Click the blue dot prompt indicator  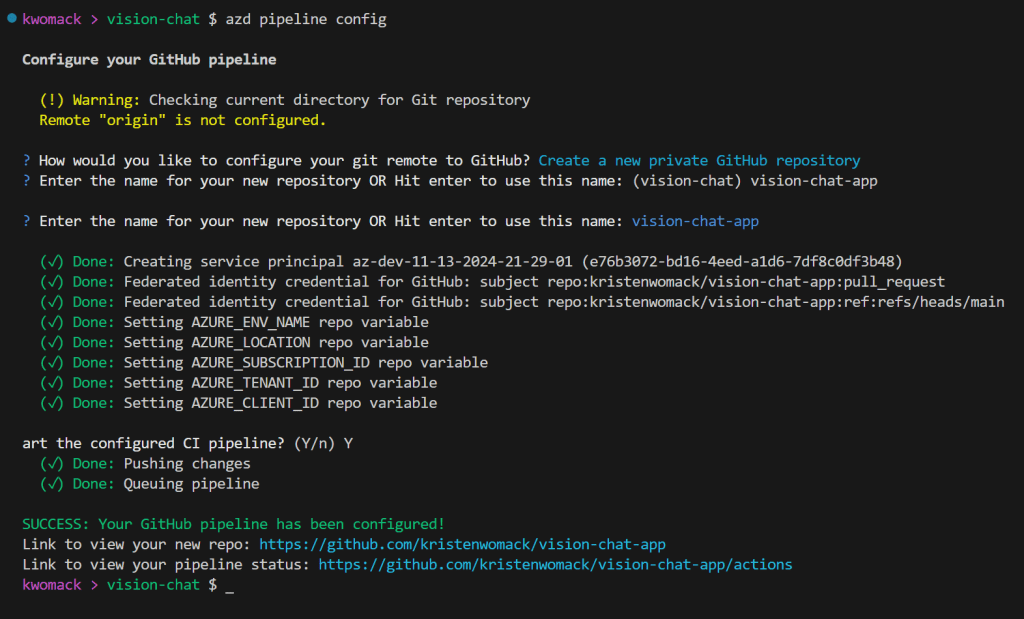tap(11, 18)
